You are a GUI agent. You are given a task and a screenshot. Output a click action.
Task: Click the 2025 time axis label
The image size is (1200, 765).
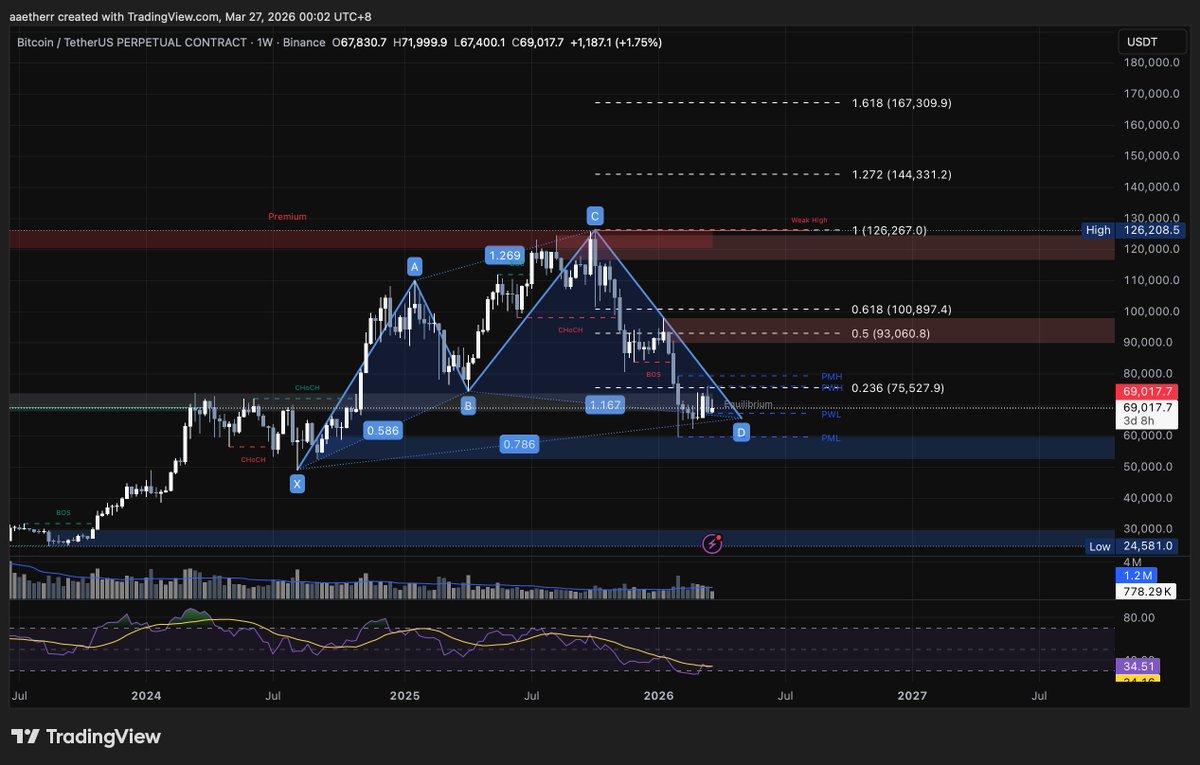click(404, 694)
